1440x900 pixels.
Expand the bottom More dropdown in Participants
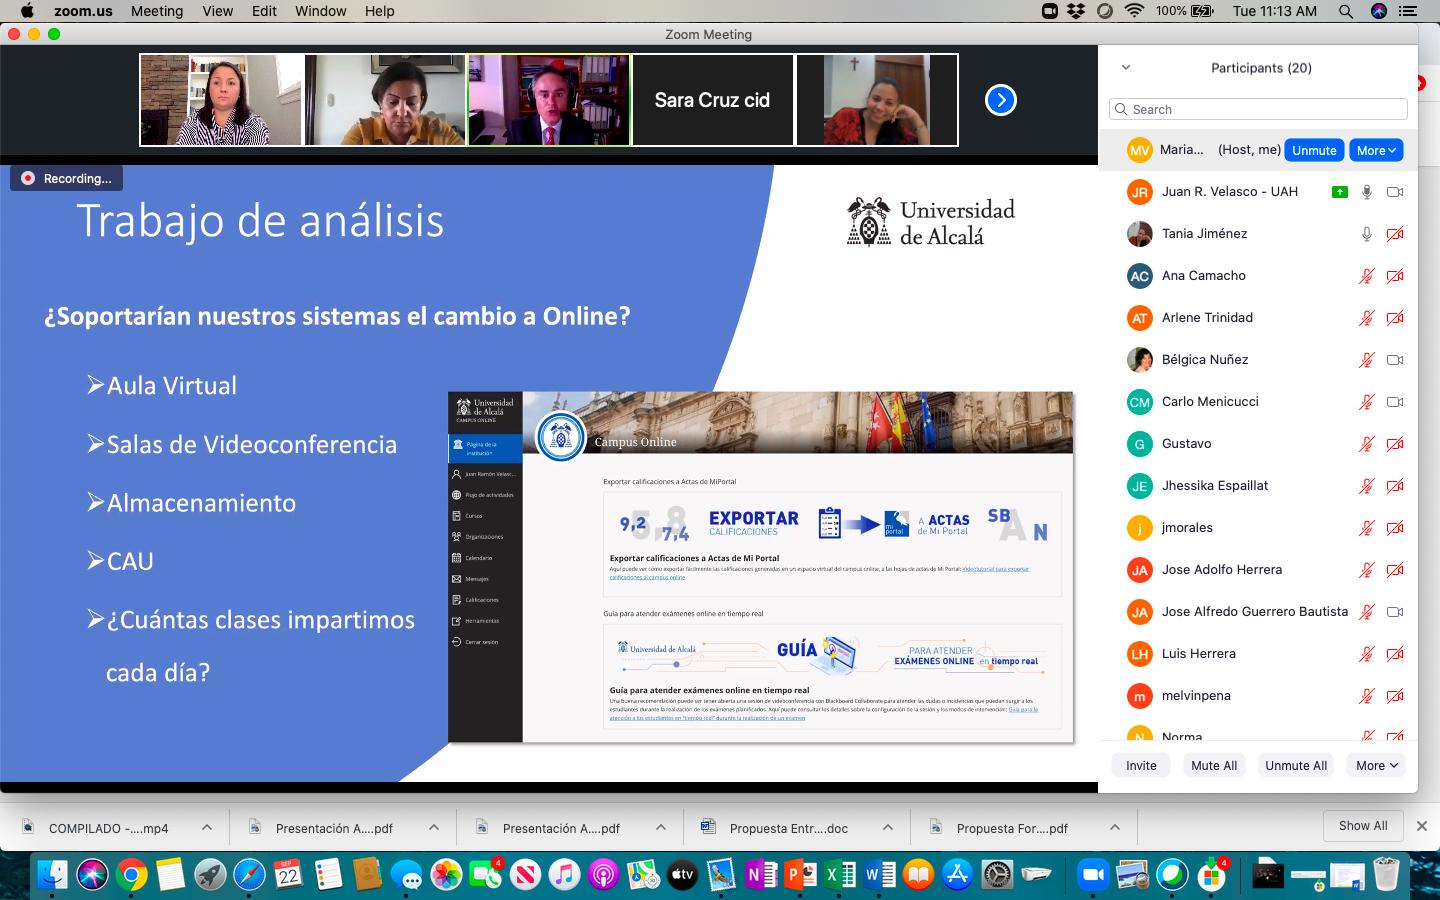(x=1376, y=765)
